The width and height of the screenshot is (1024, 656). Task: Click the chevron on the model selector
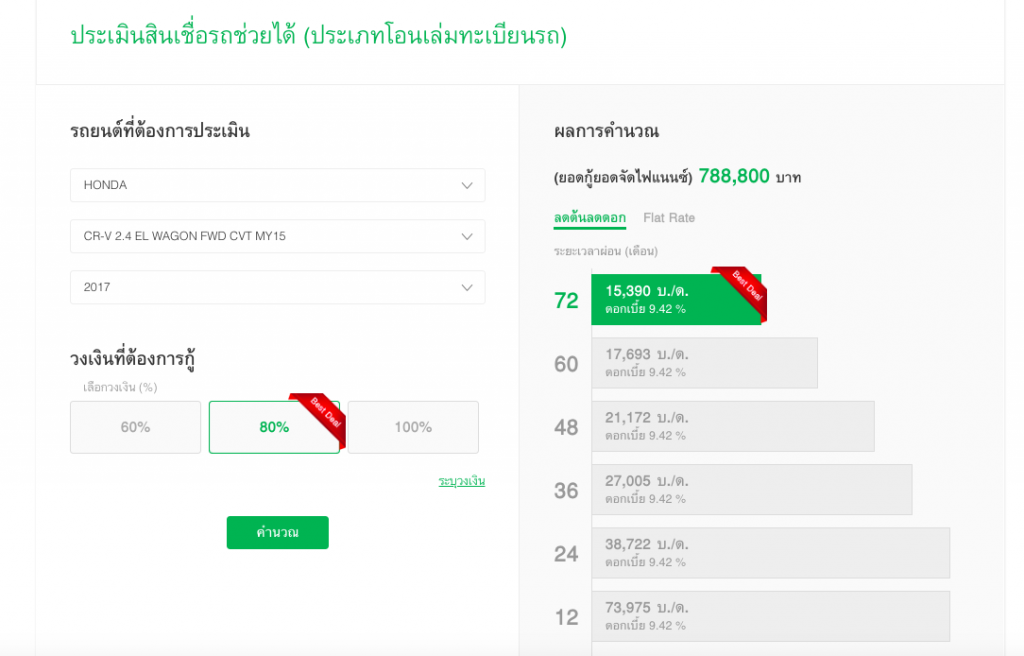click(466, 236)
